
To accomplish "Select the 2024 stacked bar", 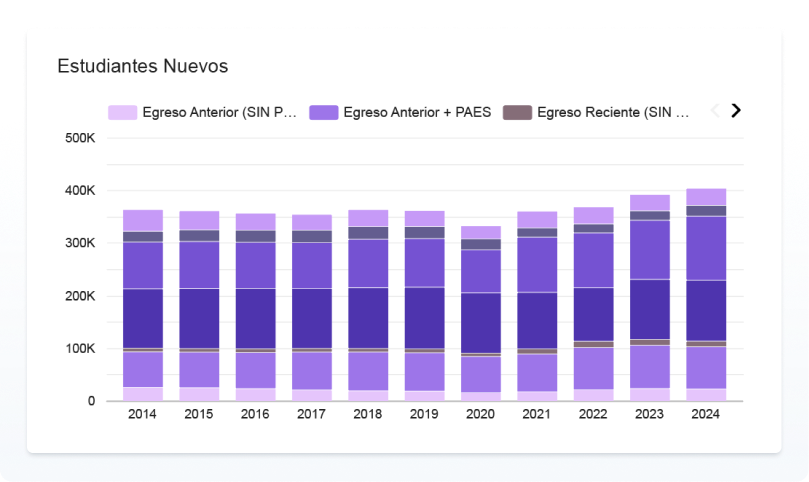I will click(x=706, y=300).
